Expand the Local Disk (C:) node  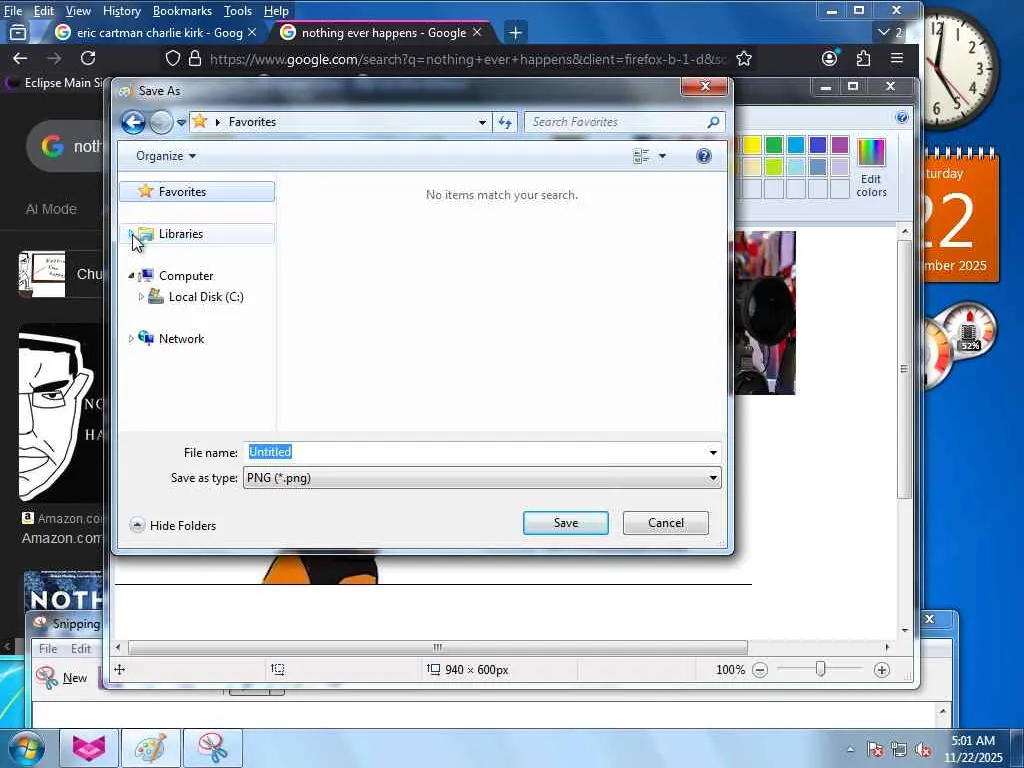click(x=141, y=296)
